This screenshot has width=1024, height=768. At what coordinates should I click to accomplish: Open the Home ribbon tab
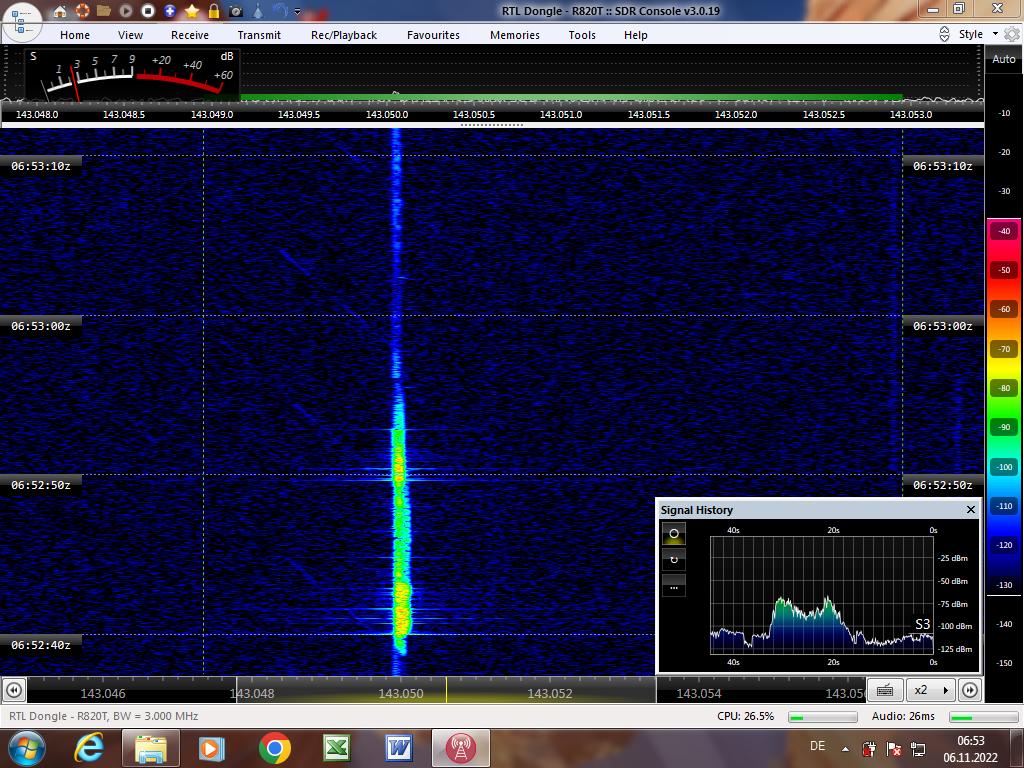click(x=75, y=35)
